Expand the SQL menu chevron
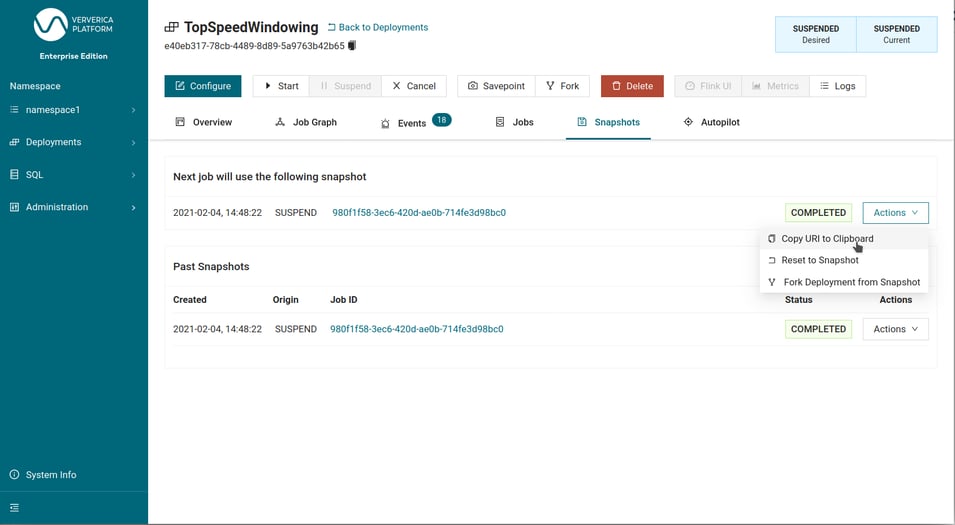Screen dimensions: 955x525 133,175
